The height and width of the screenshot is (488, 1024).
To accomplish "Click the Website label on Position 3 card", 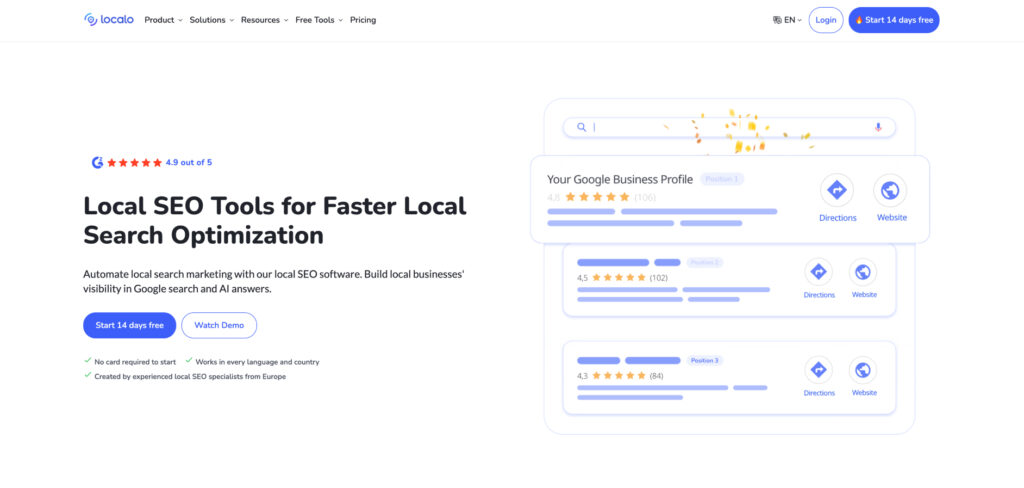I will point(864,393).
